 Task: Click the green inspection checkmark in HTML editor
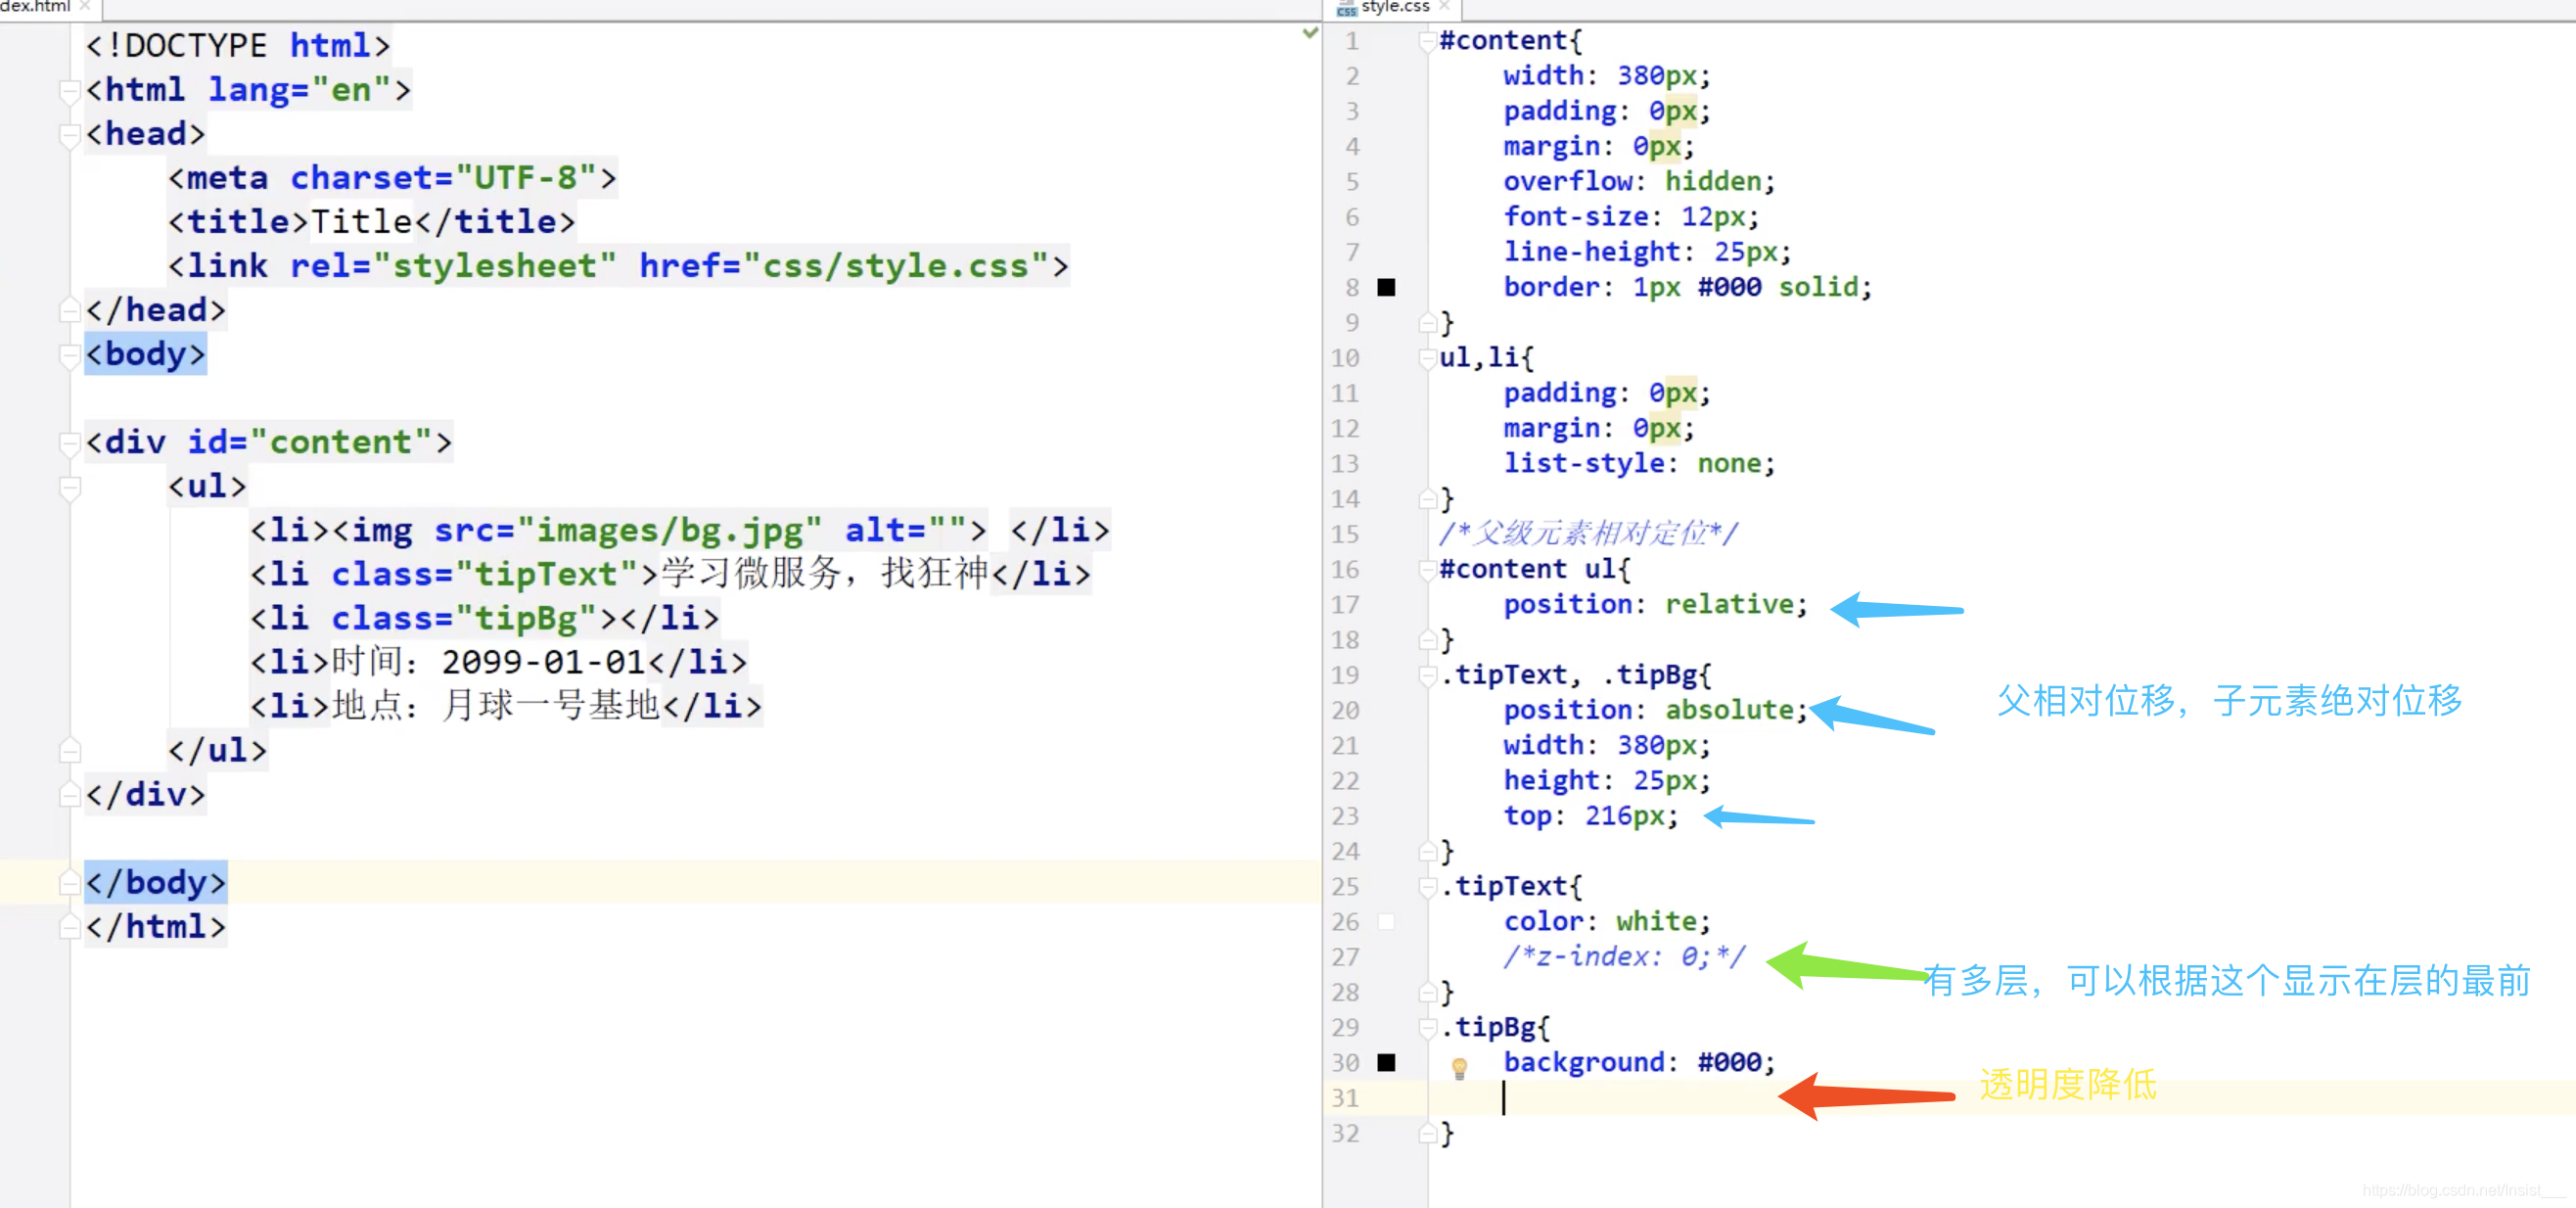click(x=1310, y=33)
